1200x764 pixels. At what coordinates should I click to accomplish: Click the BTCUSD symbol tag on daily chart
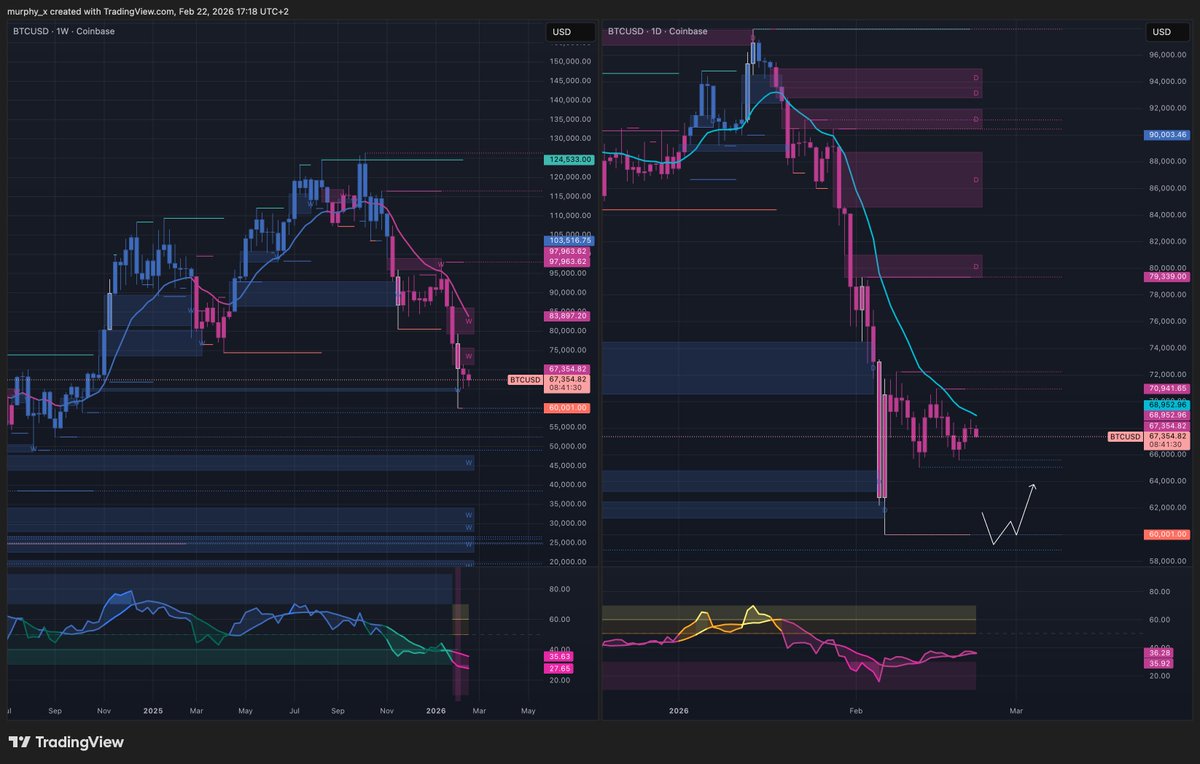[x=1125, y=436]
